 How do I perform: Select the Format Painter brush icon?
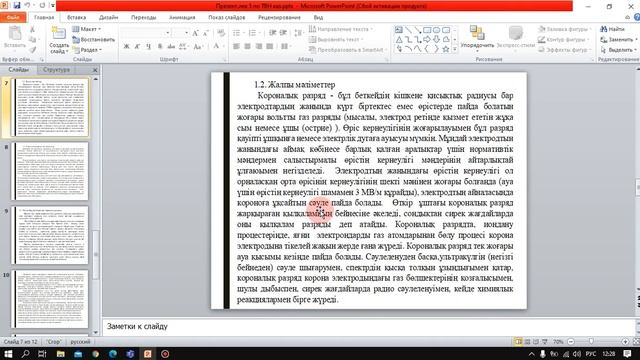point(32,50)
